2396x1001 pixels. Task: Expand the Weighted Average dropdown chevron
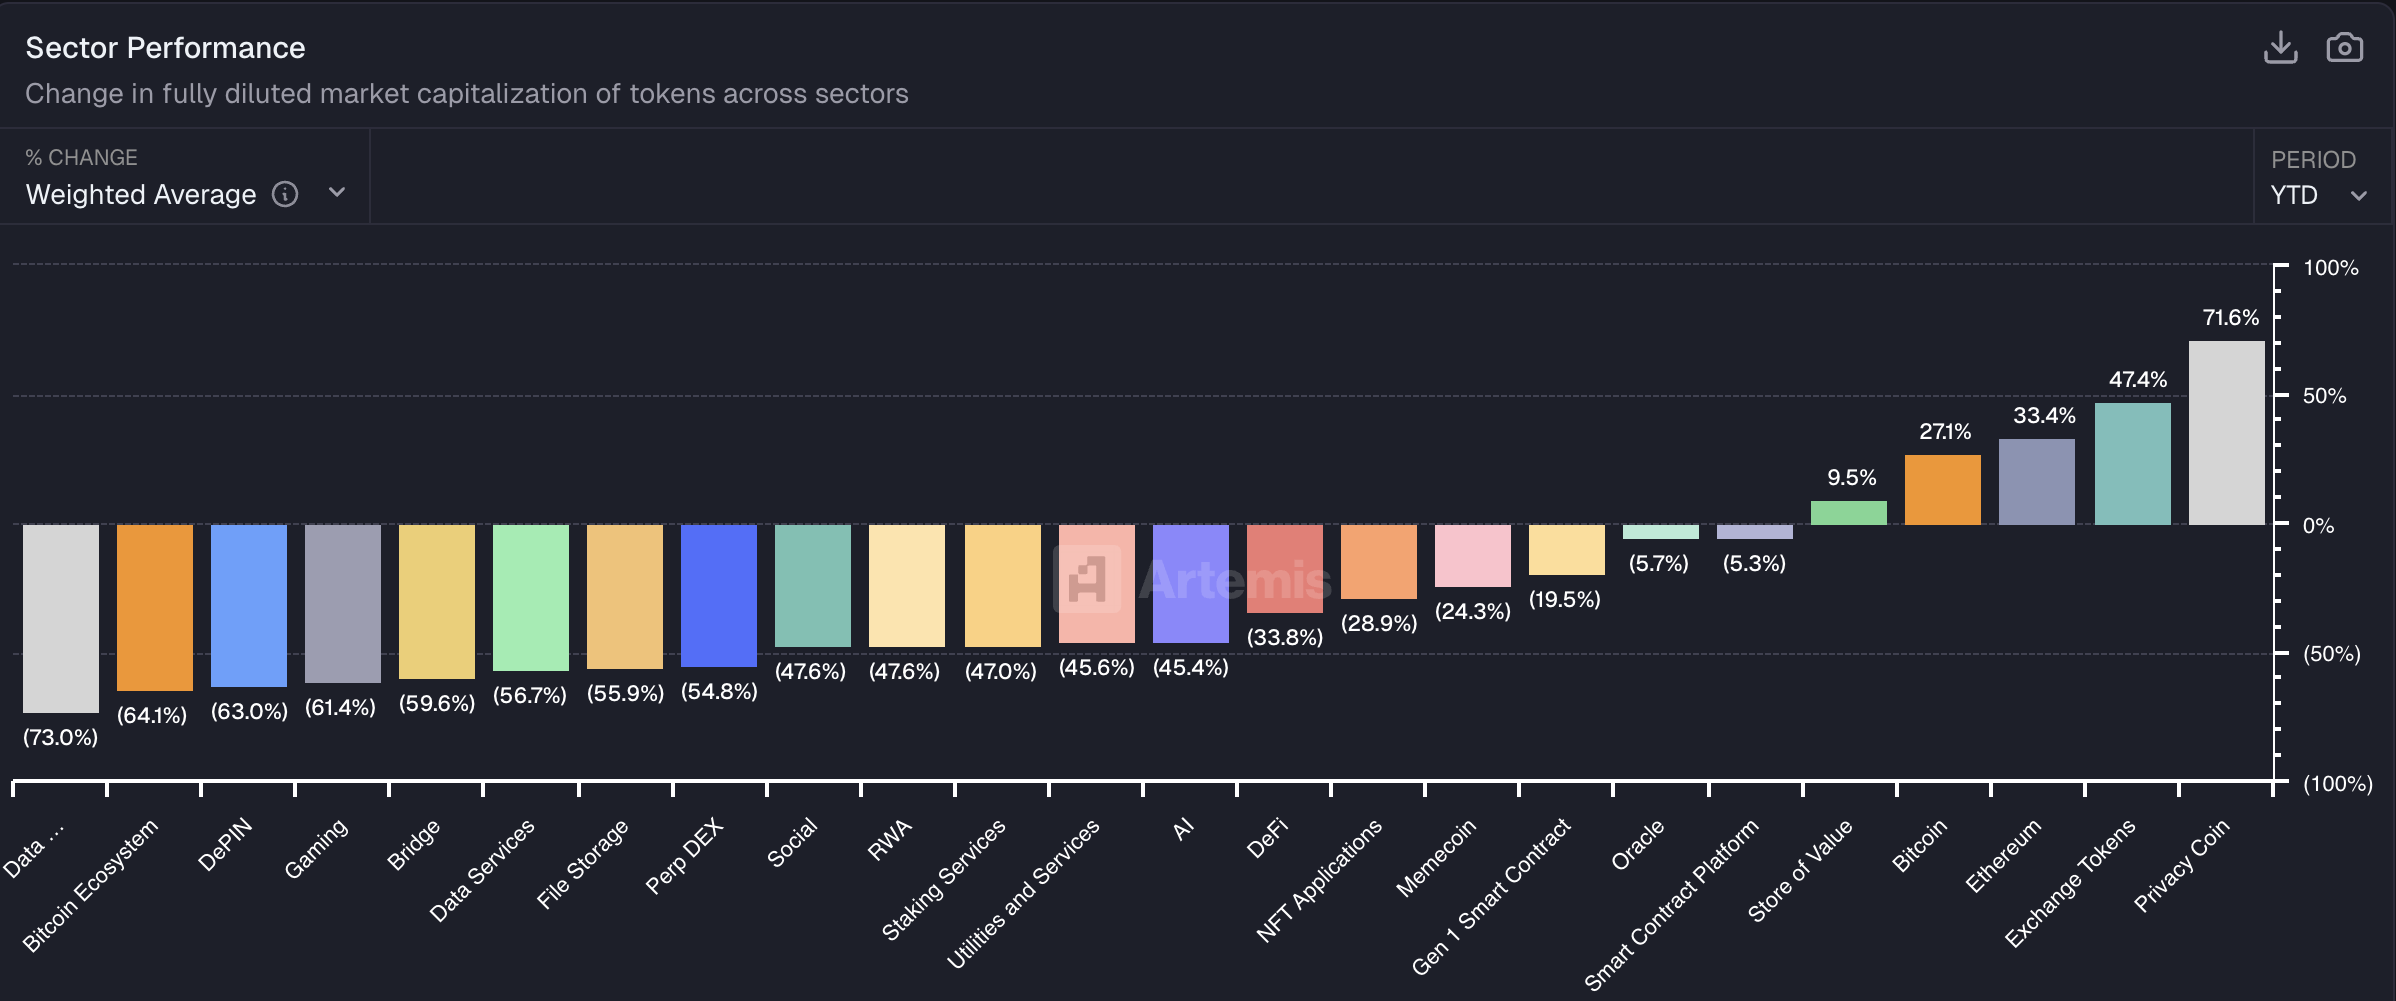[x=337, y=192]
